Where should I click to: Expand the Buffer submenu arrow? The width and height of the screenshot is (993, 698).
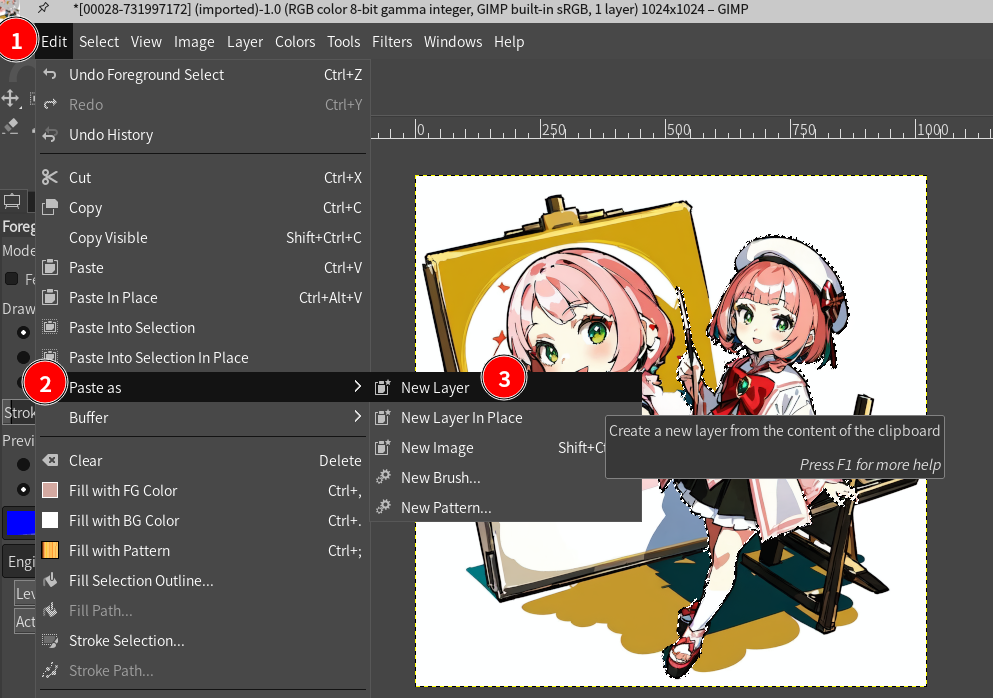tap(358, 416)
